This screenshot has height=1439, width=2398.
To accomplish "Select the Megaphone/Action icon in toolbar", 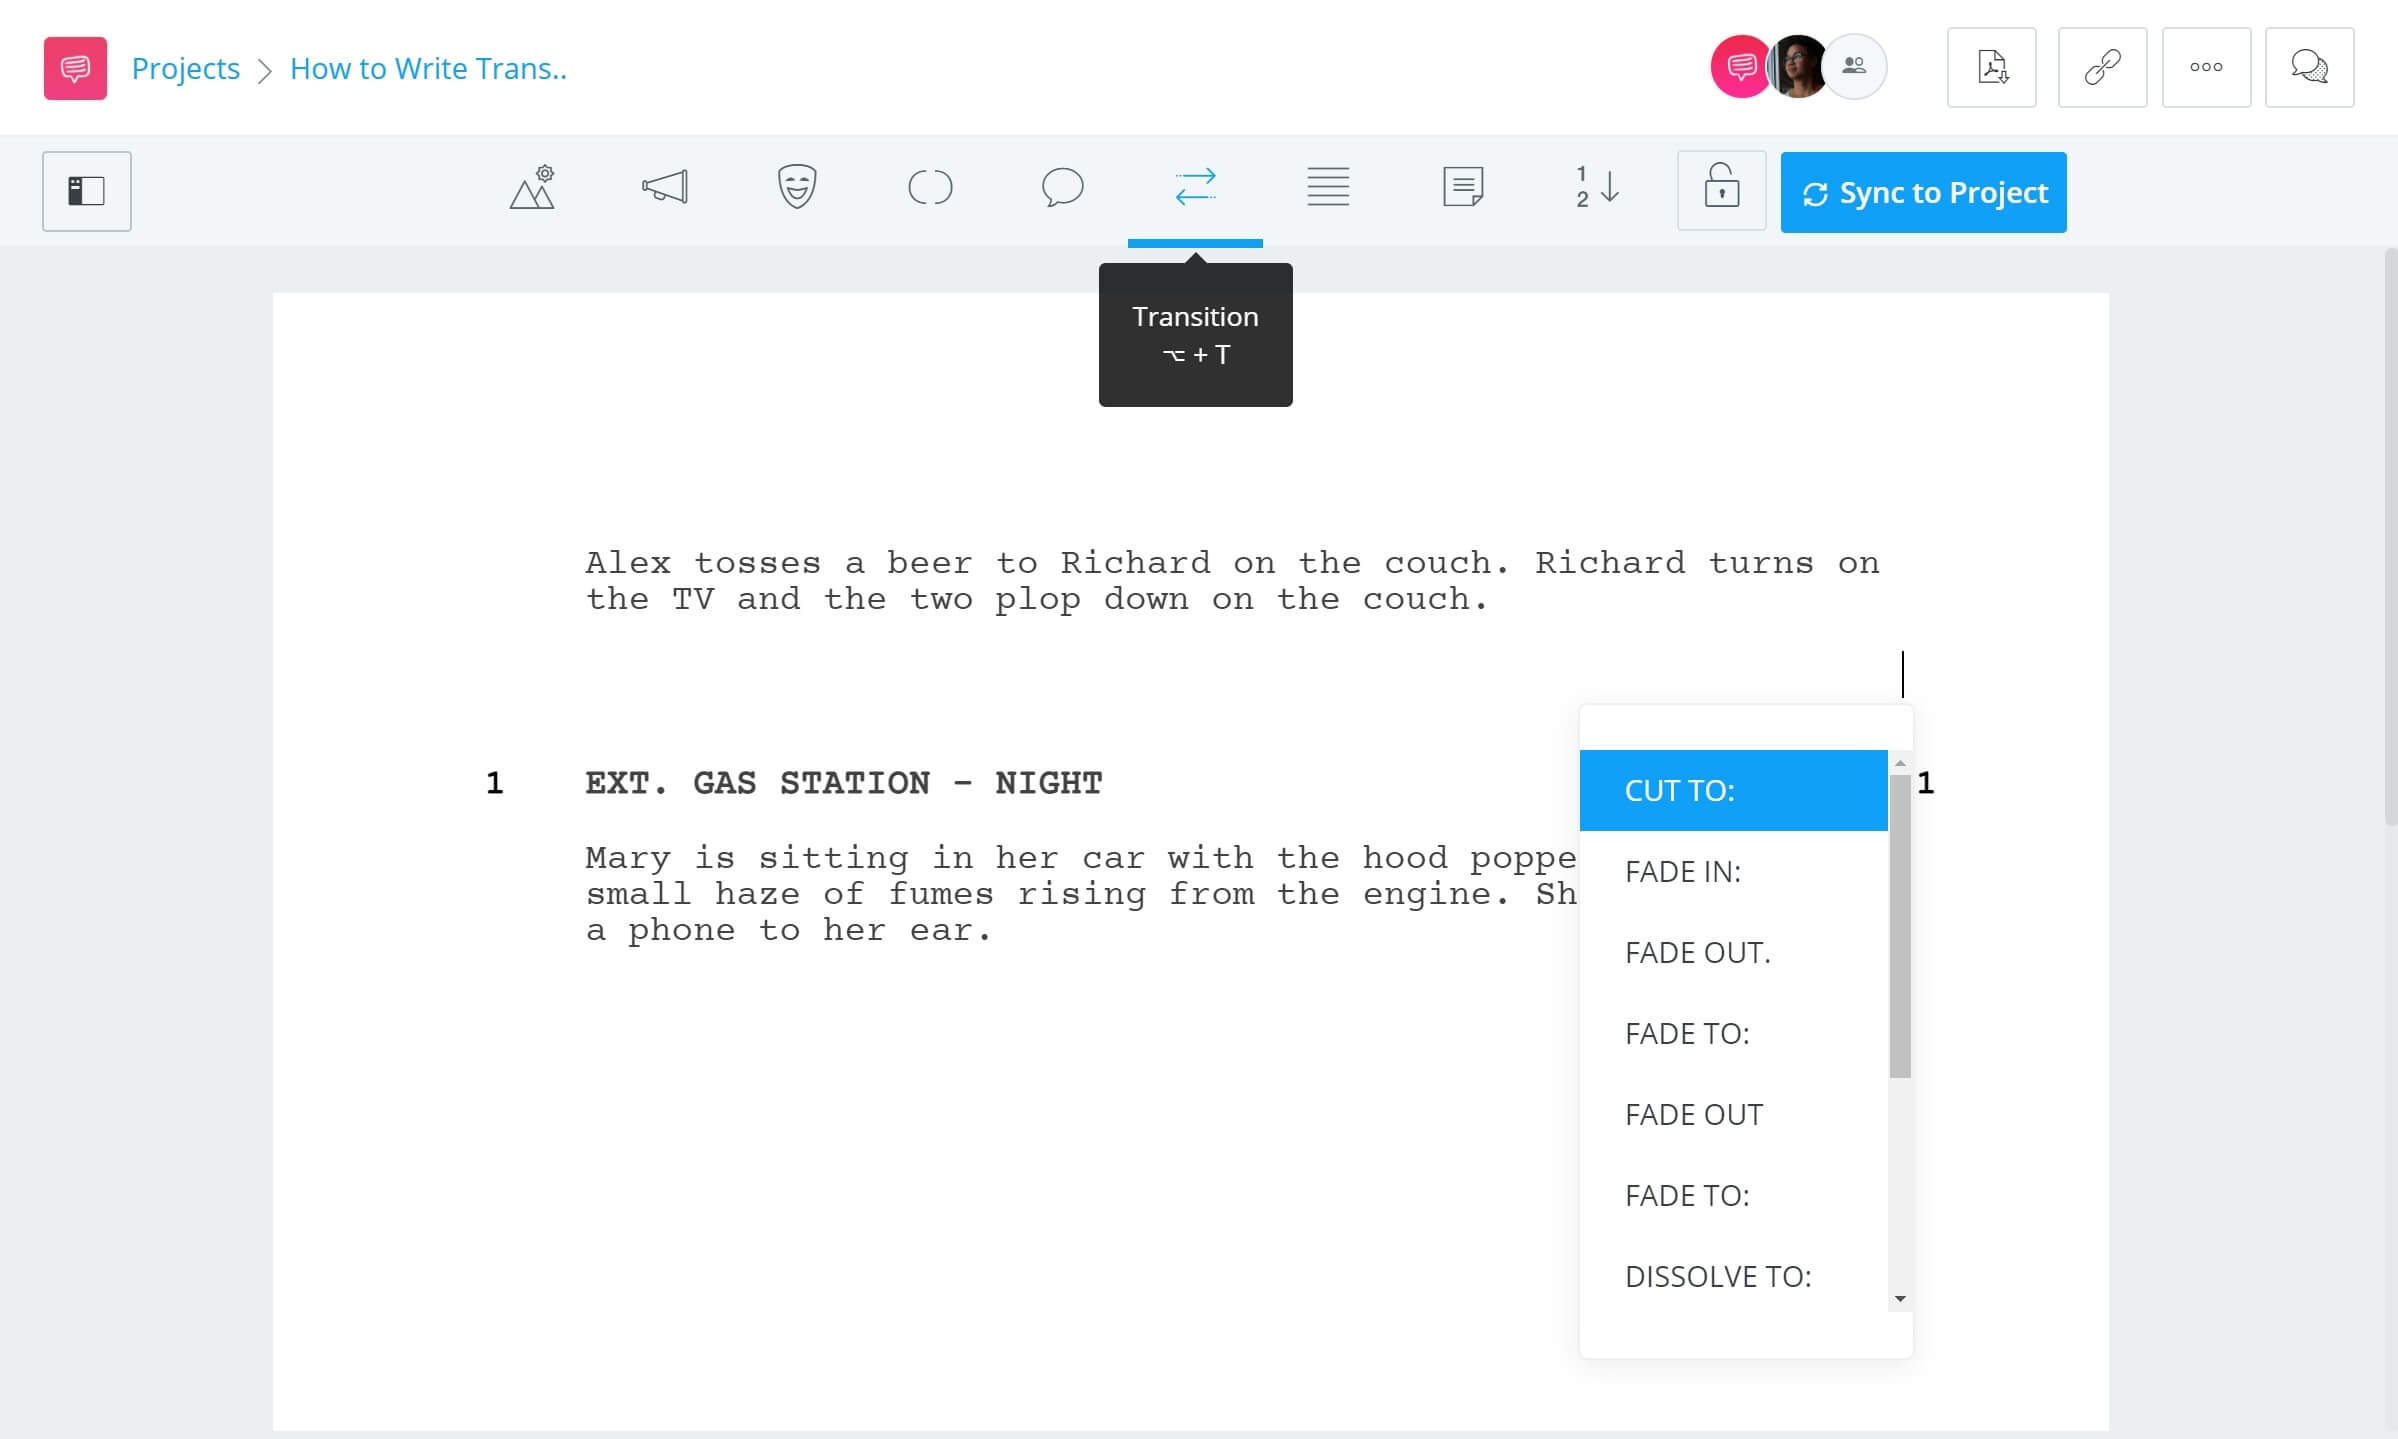I will (x=663, y=188).
